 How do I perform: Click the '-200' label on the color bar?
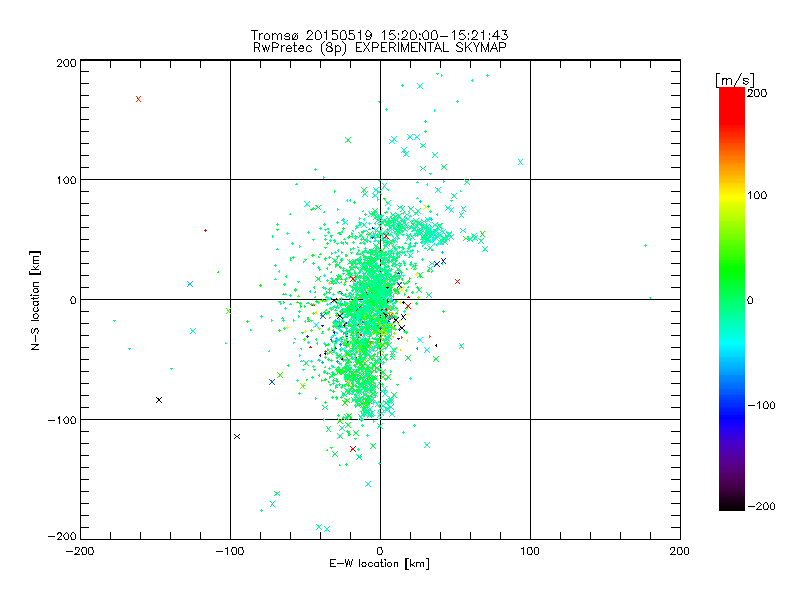(761, 506)
